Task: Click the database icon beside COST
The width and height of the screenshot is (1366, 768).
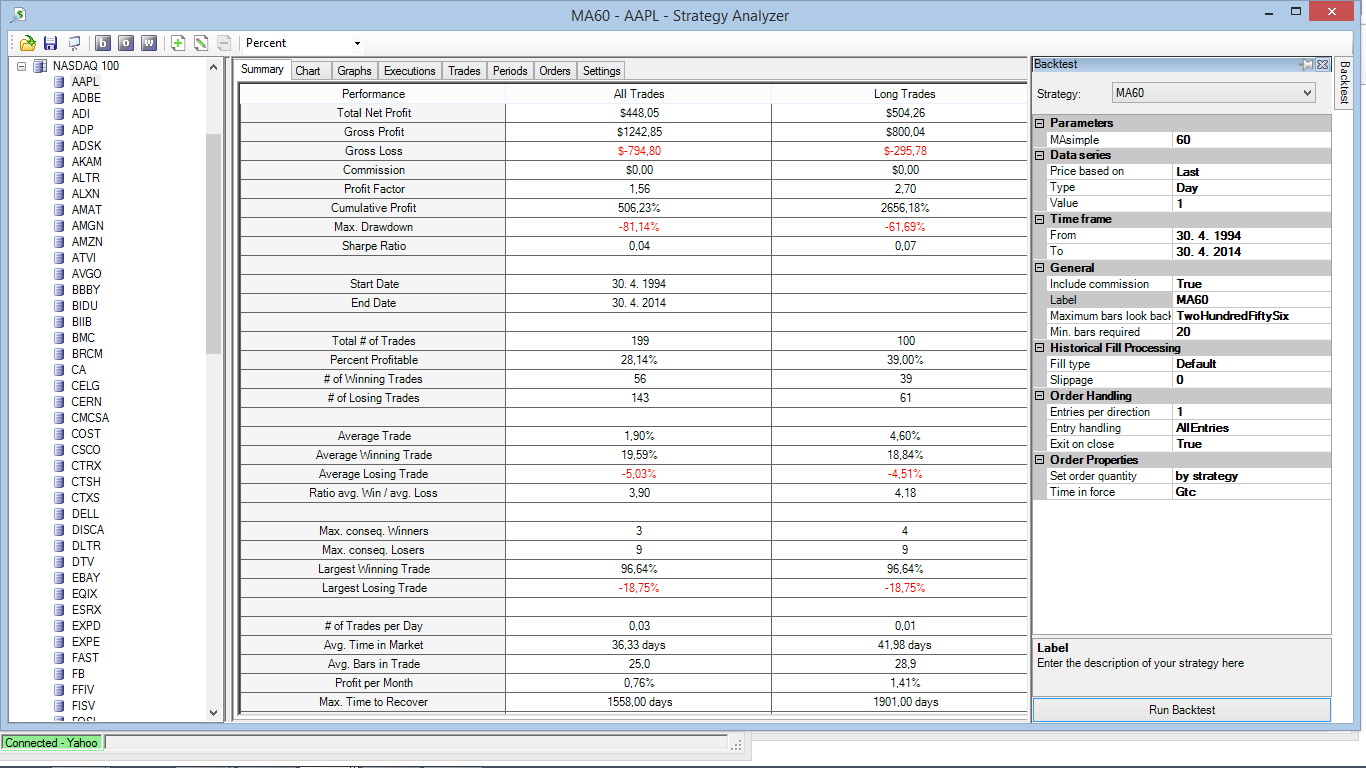Action: click(60, 434)
